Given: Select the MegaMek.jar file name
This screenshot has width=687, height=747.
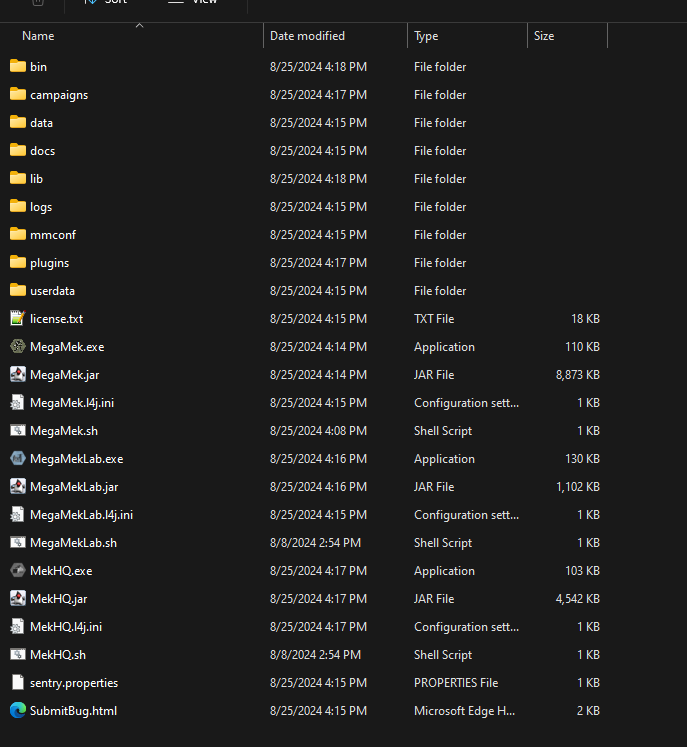Looking at the screenshot, I should [x=65, y=375].
